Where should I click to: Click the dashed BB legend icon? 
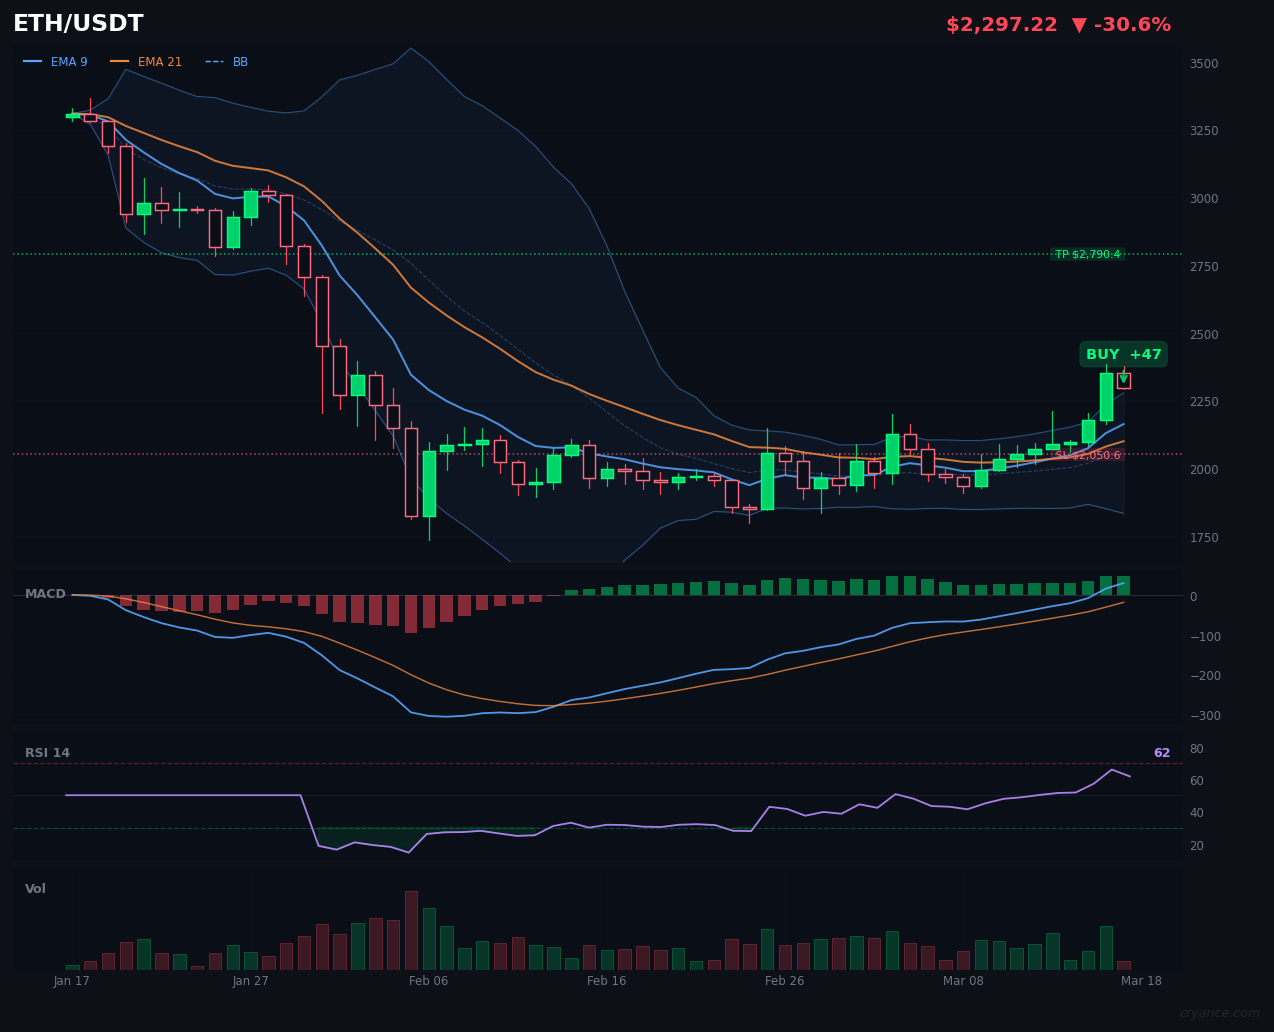tap(214, 61)
